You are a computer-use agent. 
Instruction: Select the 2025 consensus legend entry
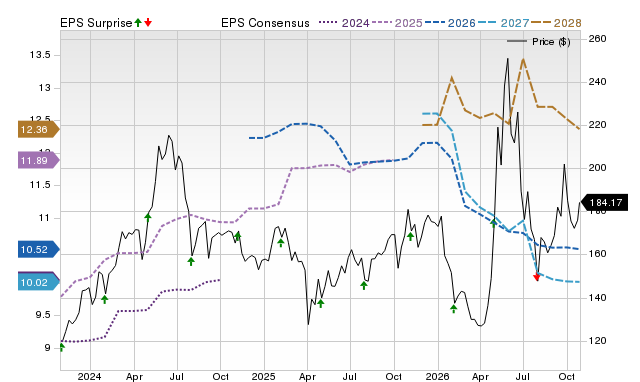point(397,23)
